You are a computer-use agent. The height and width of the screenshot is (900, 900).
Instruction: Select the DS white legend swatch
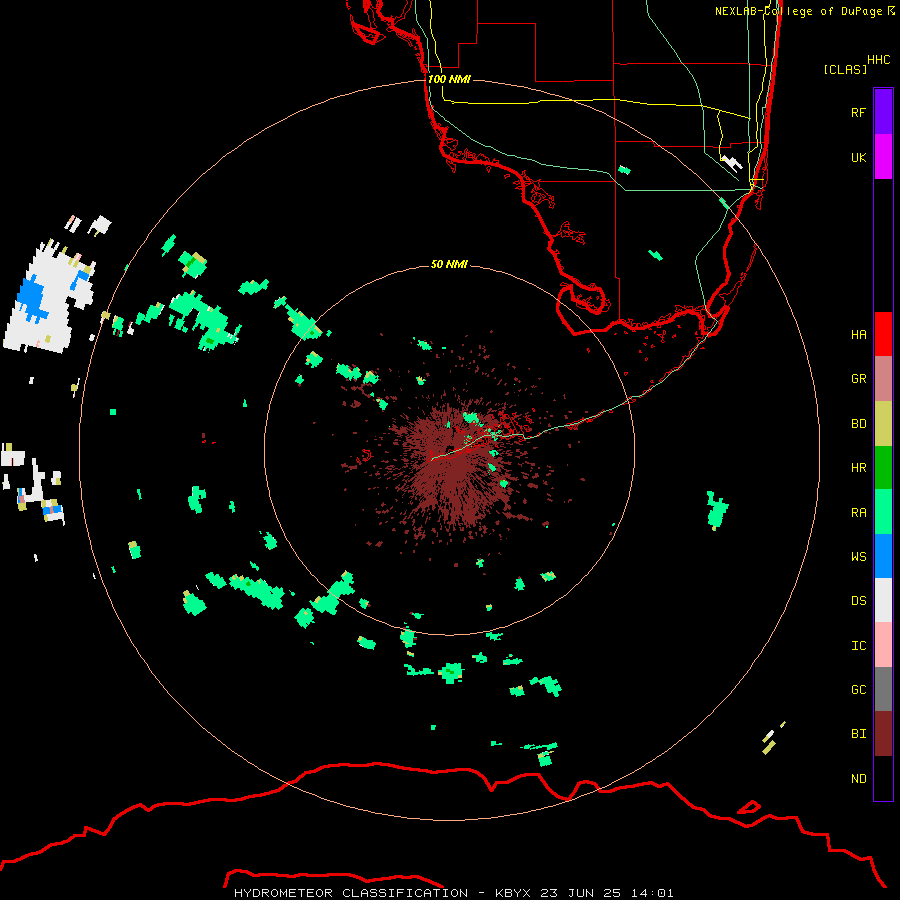883,600
